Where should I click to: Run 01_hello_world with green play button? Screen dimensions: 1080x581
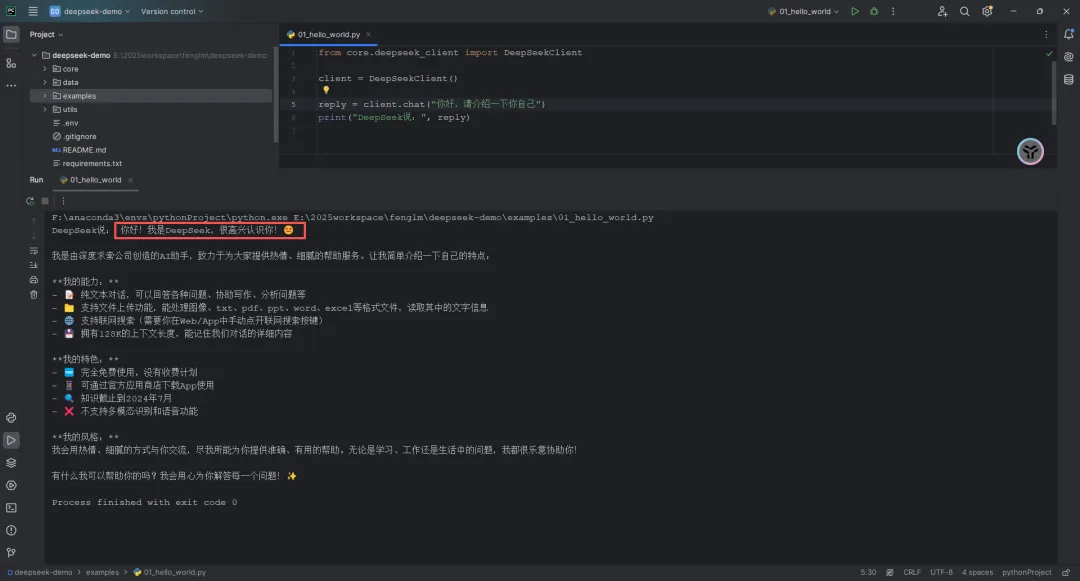click(855, 11)
